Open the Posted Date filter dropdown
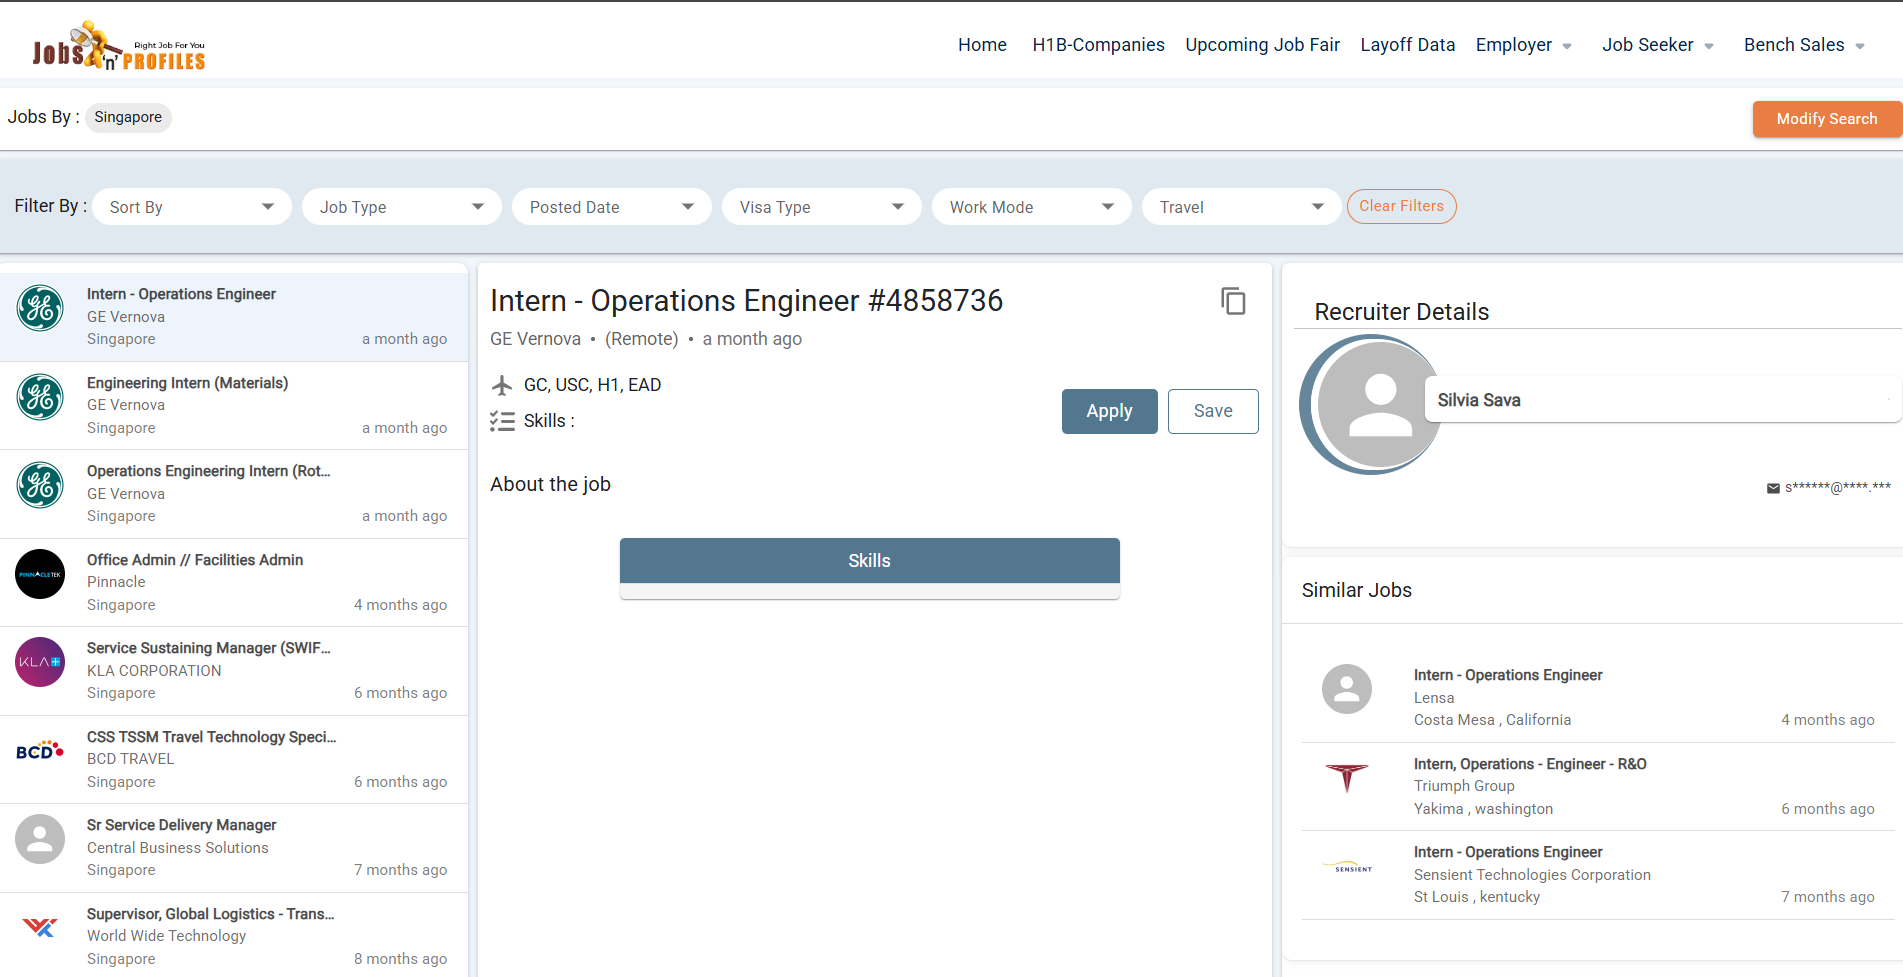This screenshot has width=1903, height=977. tap(612, 207)
